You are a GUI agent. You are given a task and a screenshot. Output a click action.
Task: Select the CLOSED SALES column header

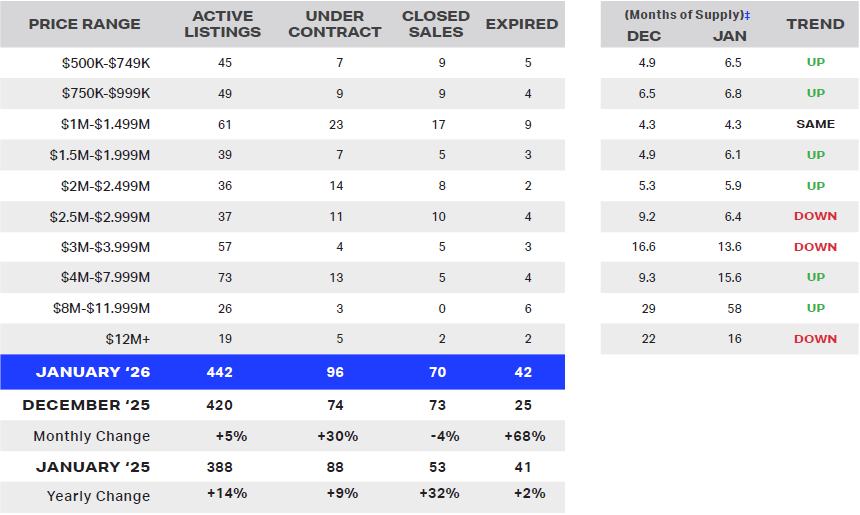click(x=435, y=24)
